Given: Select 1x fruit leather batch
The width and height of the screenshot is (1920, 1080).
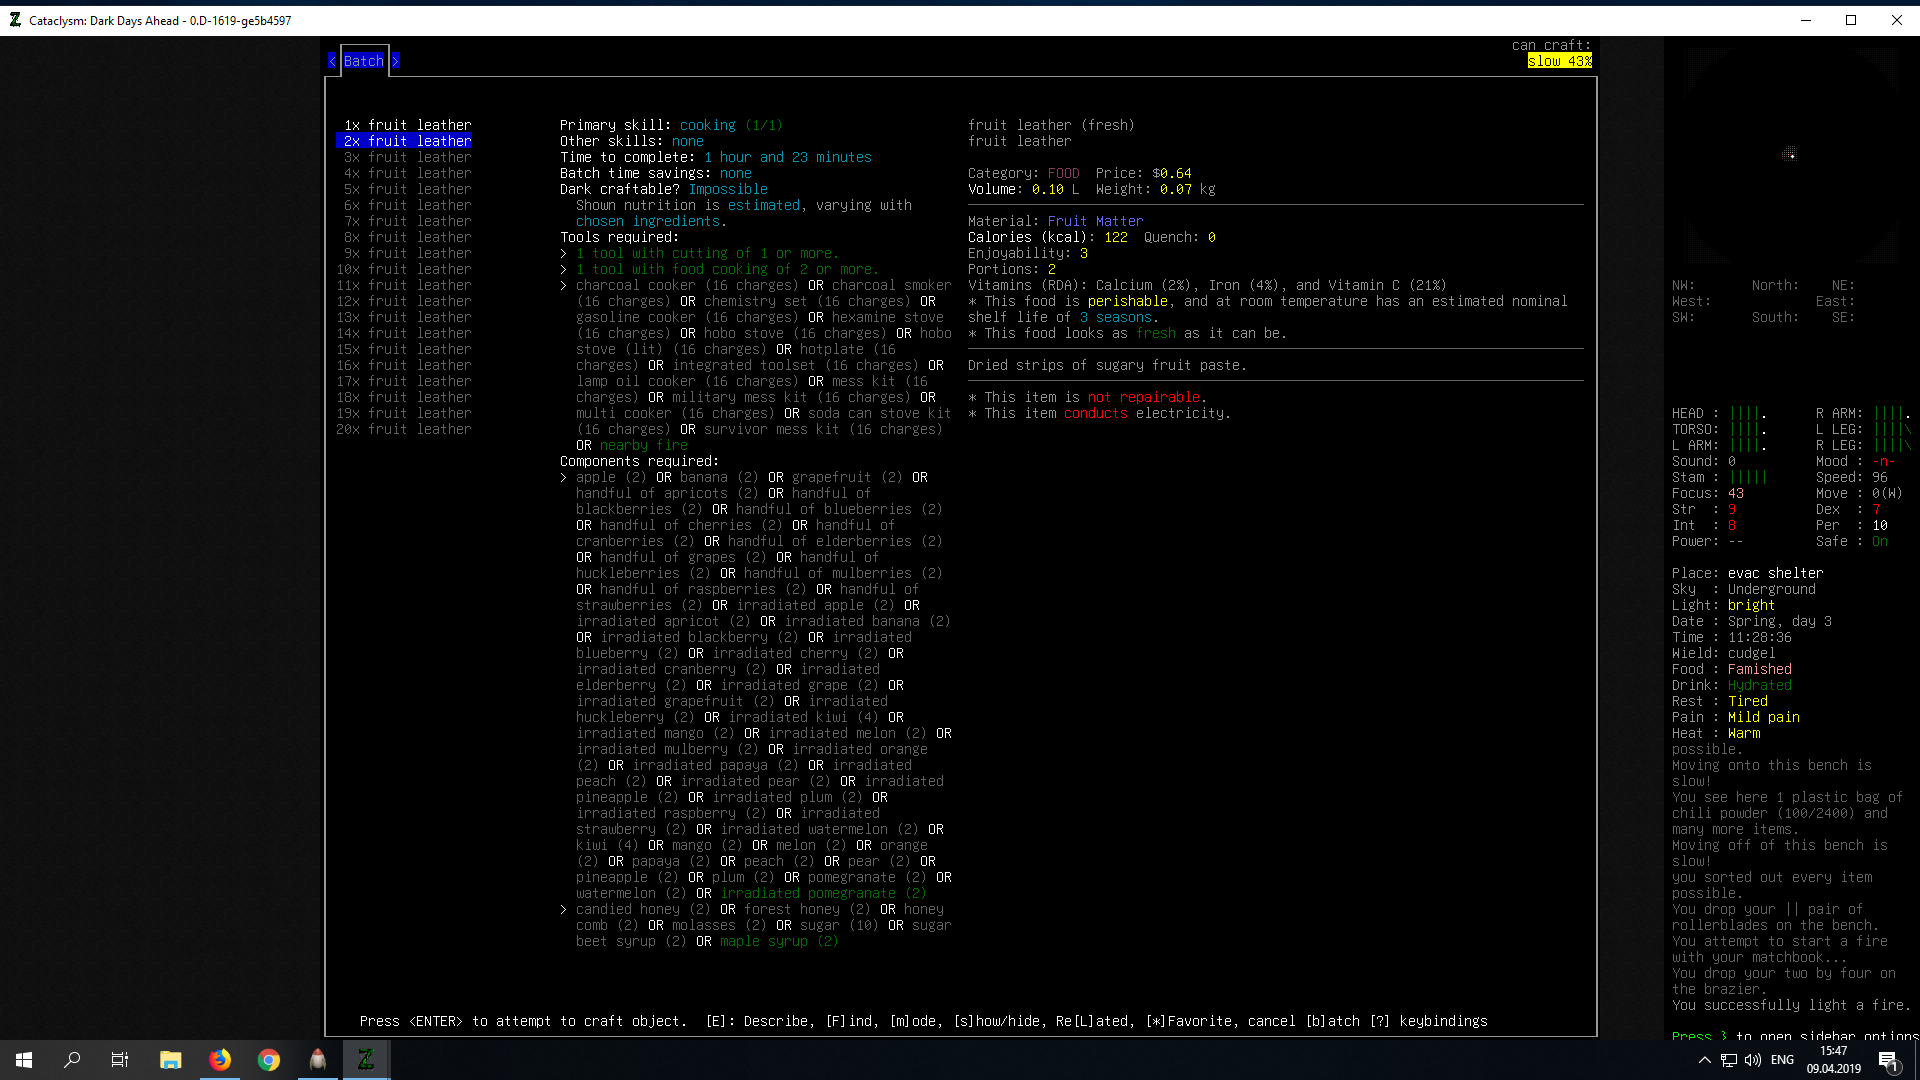Looking at the screenshot, I should coord(407,125).
